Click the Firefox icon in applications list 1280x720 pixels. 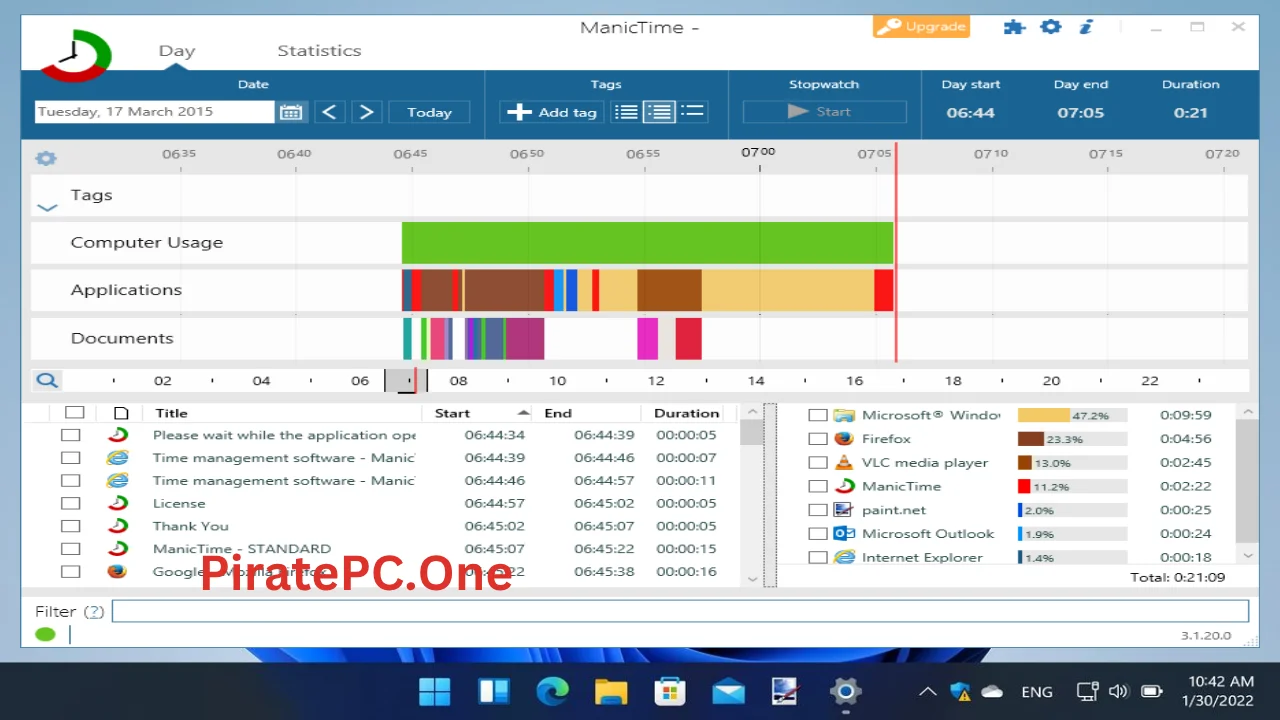844,438
